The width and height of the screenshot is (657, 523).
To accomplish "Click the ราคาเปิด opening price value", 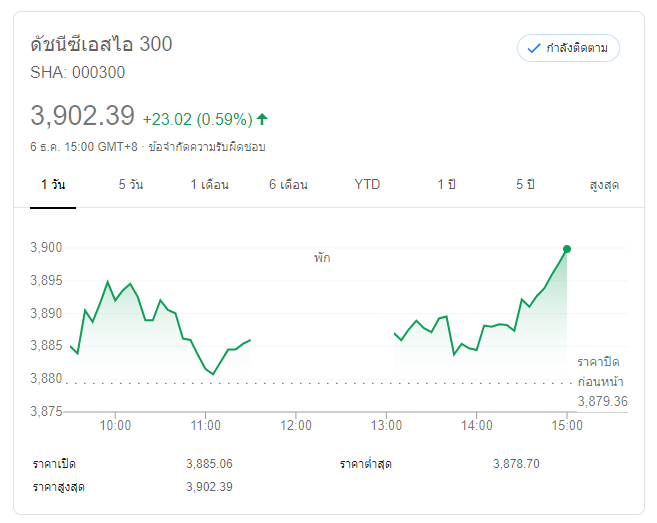I will pos(209,464).
